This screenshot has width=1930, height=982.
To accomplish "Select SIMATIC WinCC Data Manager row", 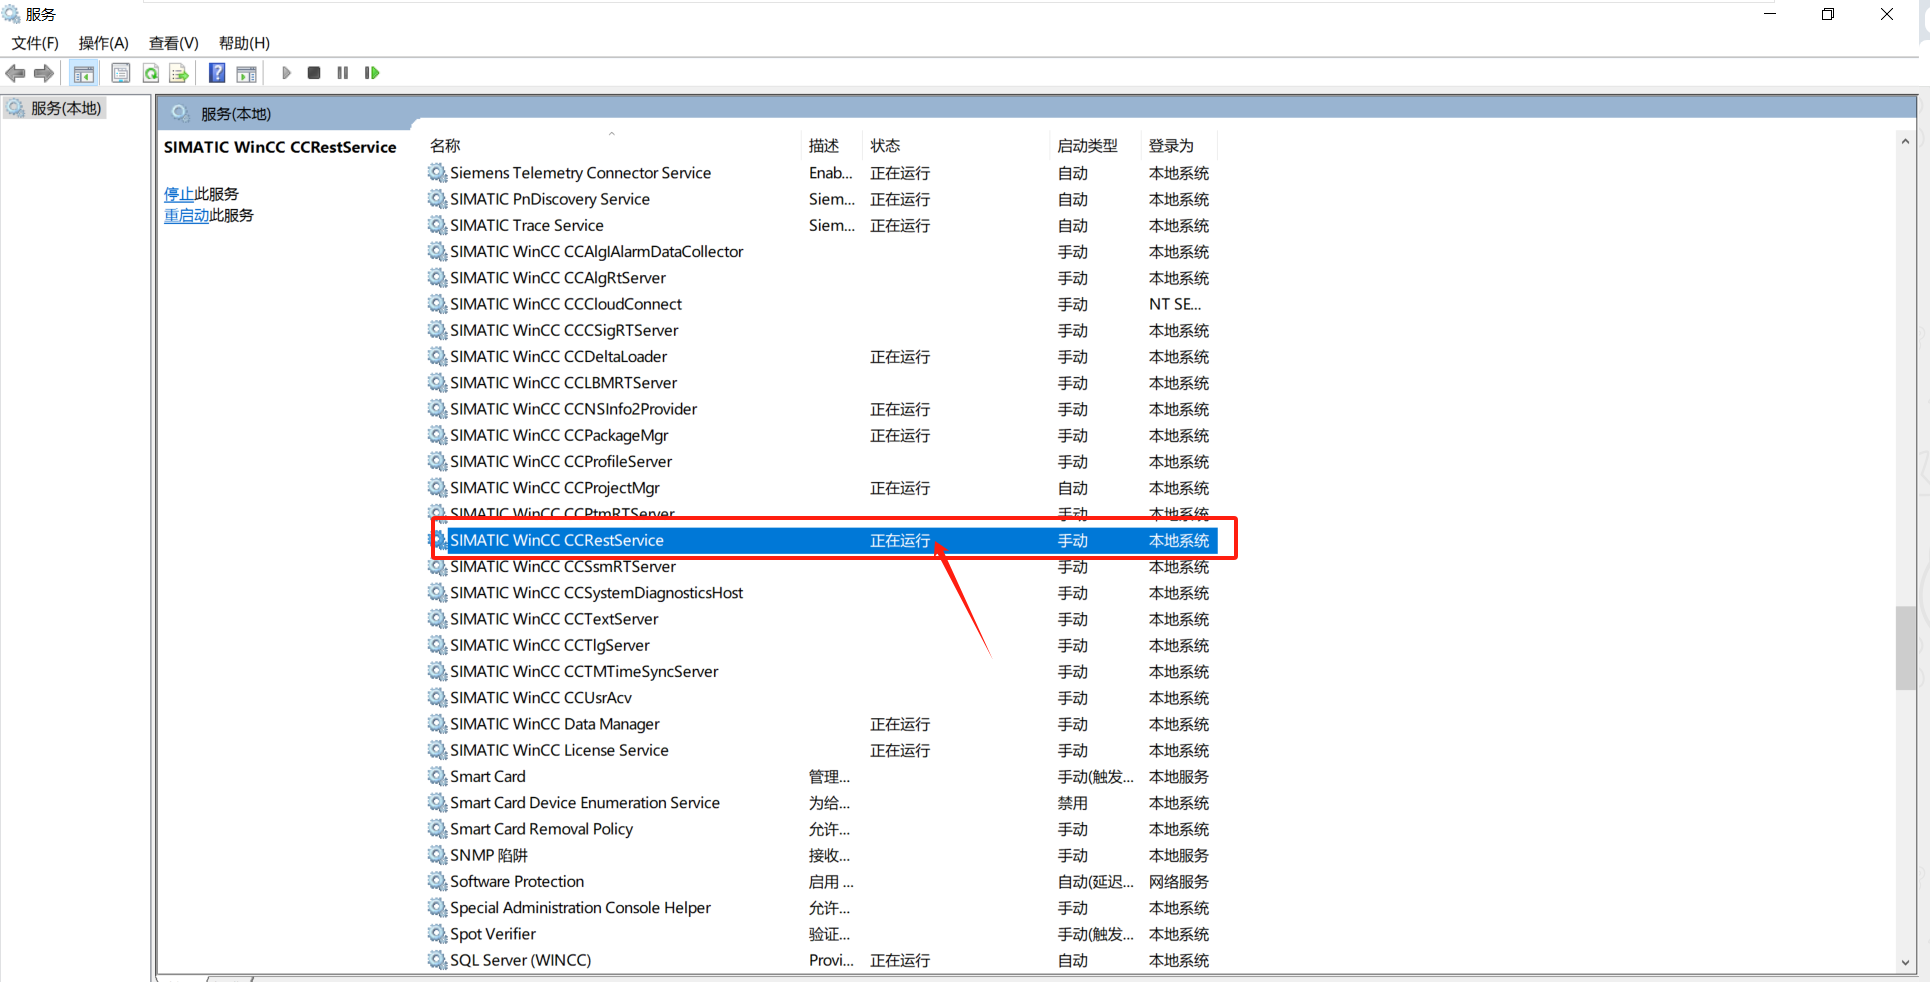I will pyautogui.click(x=821, y=724).
